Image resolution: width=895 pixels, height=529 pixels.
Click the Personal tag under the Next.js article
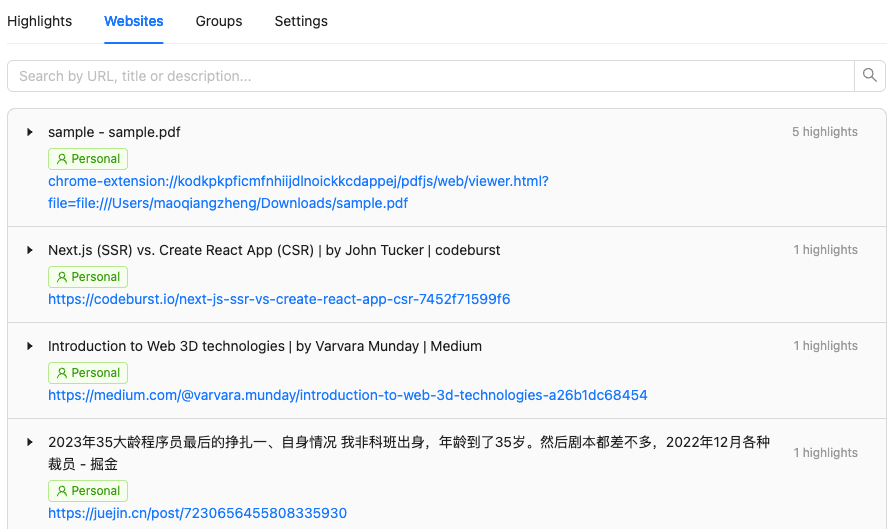88,277
